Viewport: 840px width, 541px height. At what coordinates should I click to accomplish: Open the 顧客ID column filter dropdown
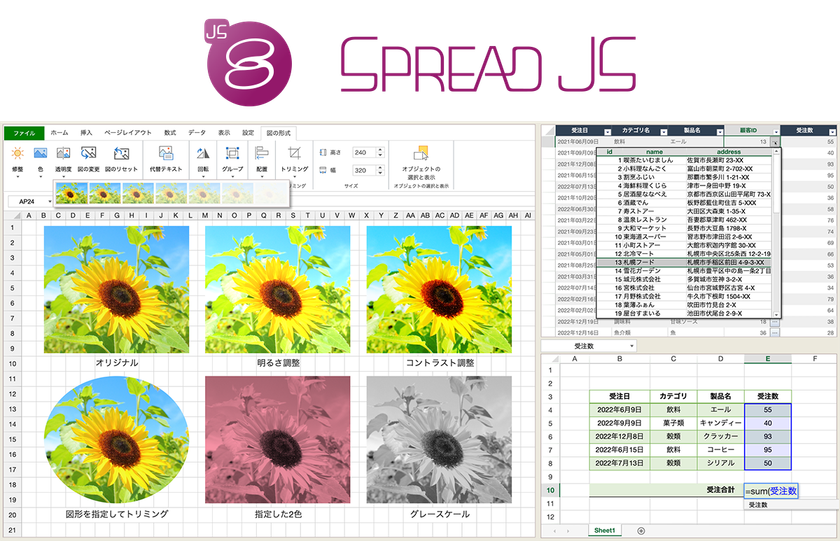(776, 132)
